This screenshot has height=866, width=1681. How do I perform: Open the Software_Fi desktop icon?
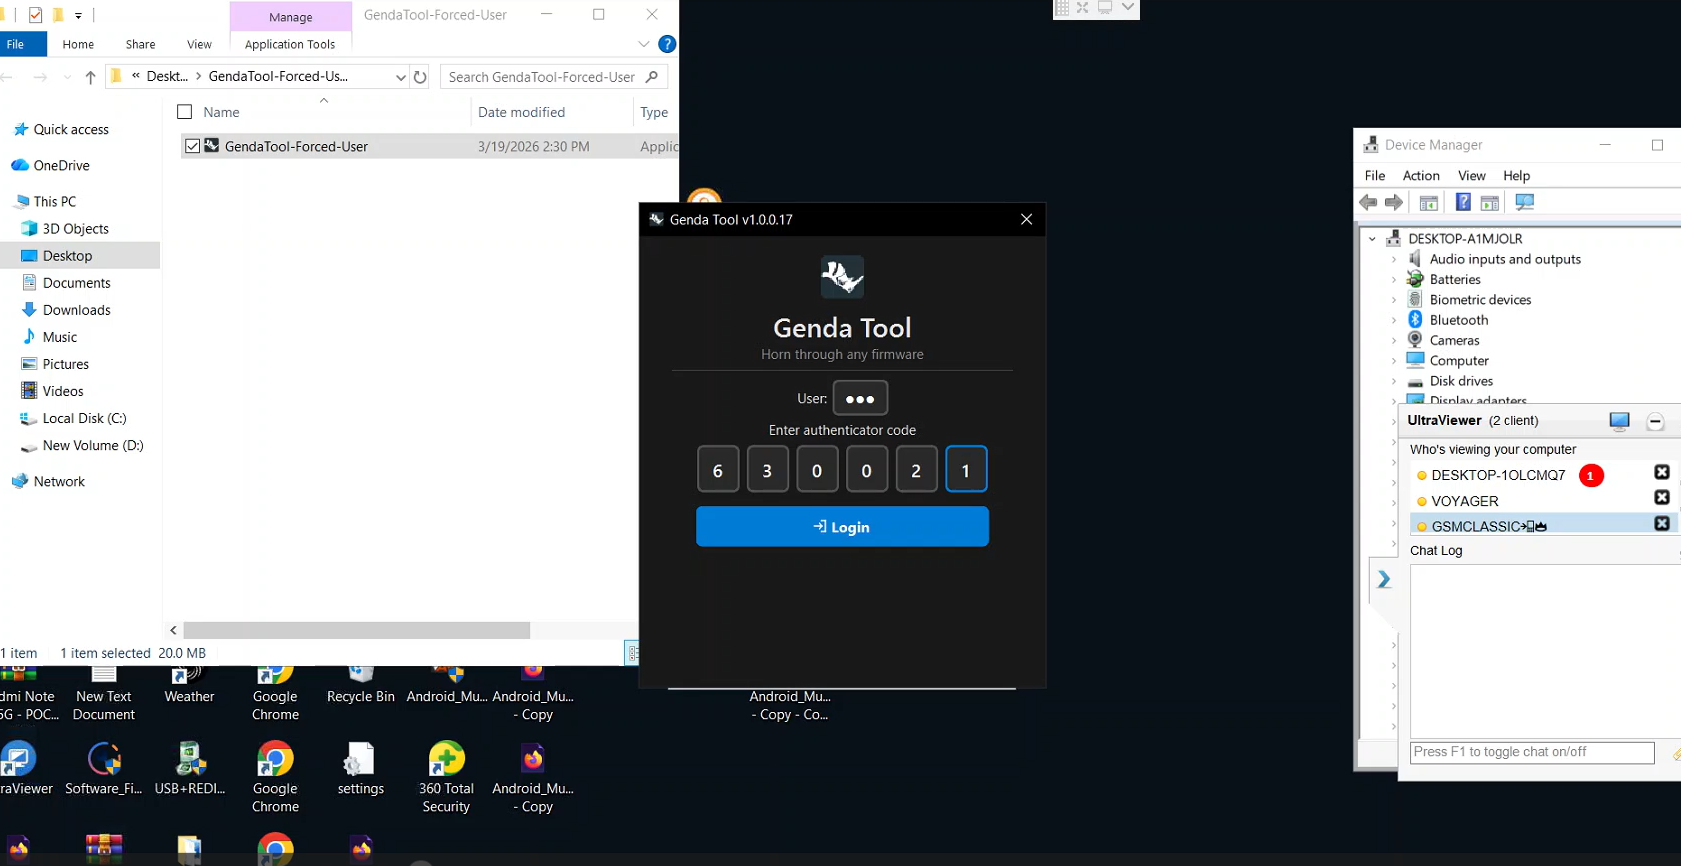tap(104, 769)
